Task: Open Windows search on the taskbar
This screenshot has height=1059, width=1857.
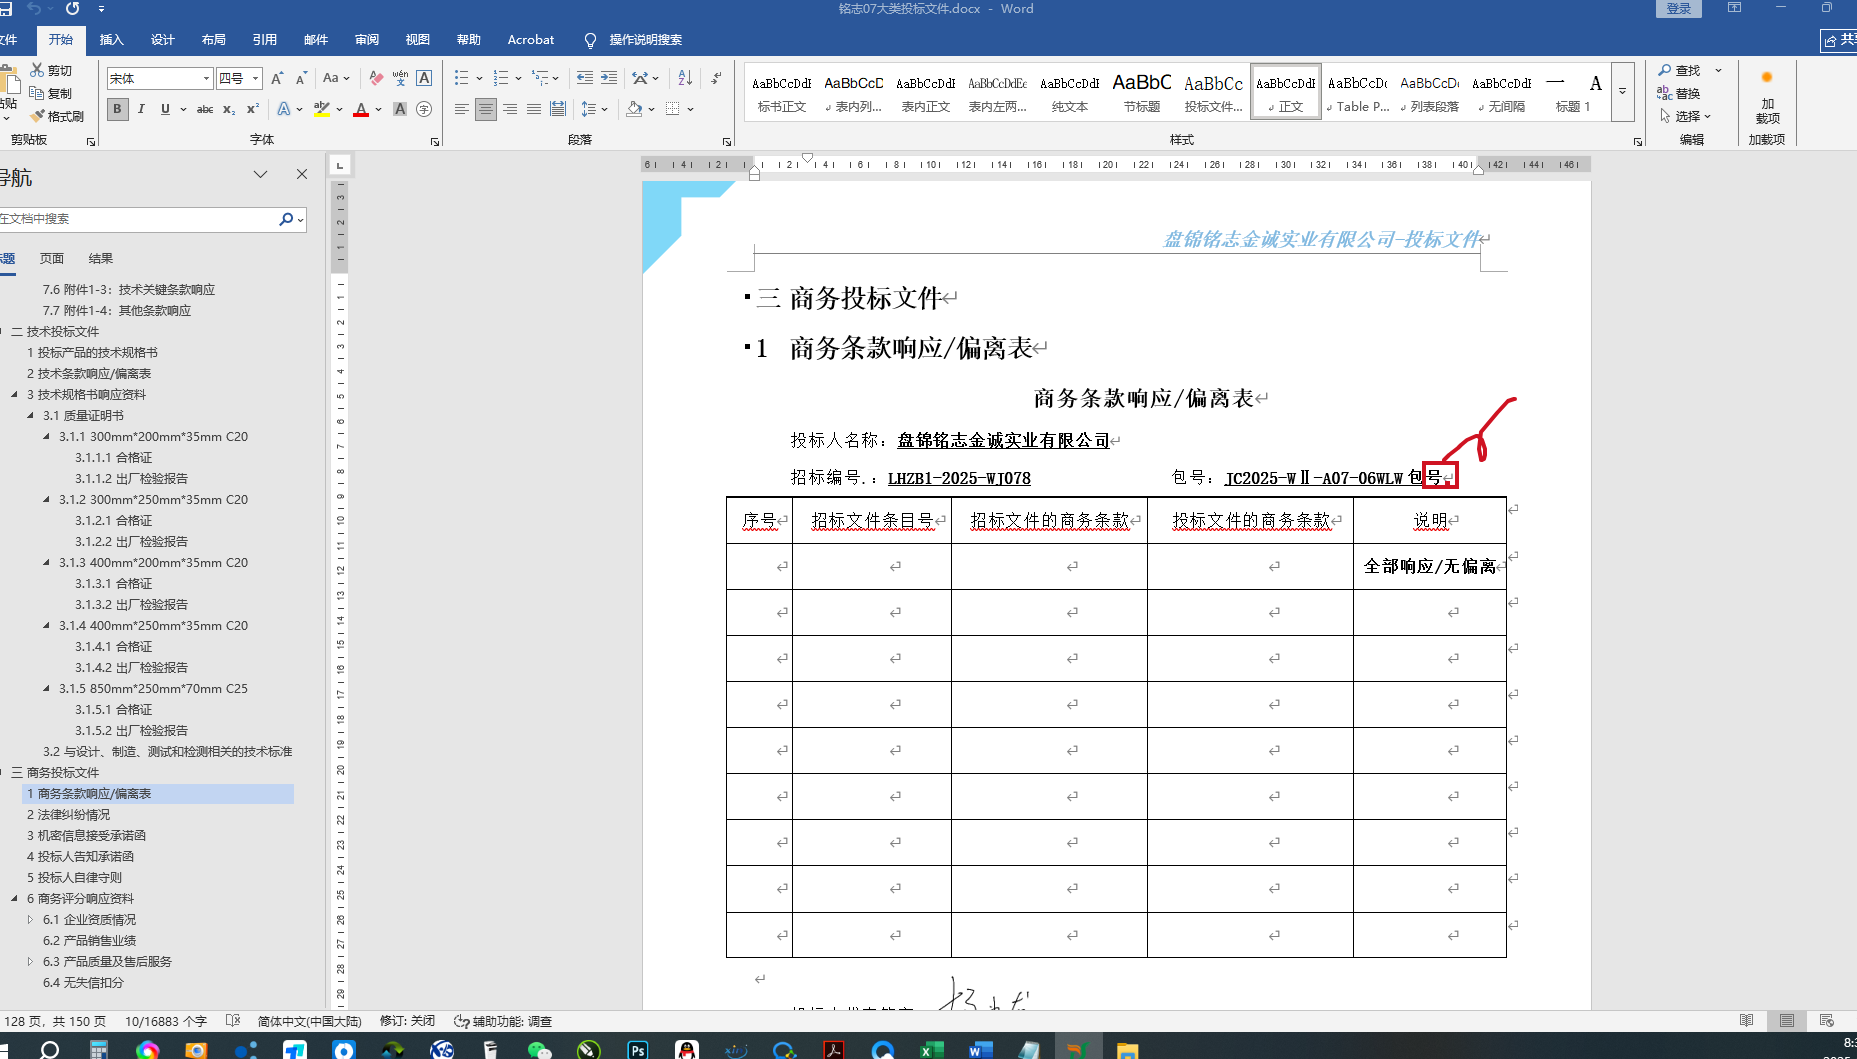Action: coord(49,1050)
